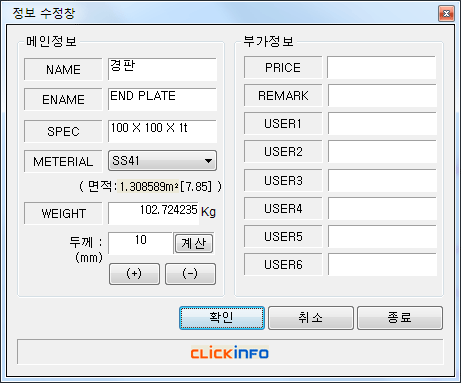Image resolution: width=461 pixels, height=383 pixels.
Task: Increase thickness with the (+) button
Action: tap(134, 274)
